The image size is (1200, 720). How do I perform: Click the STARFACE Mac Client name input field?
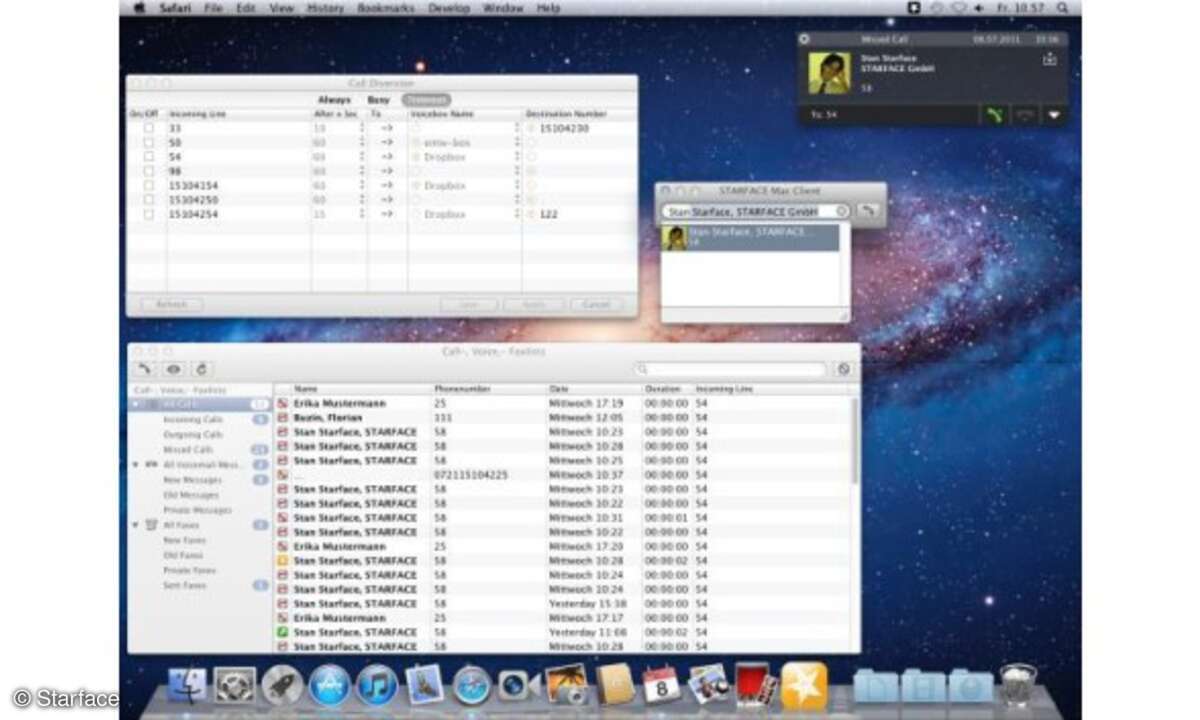(756, 211)
